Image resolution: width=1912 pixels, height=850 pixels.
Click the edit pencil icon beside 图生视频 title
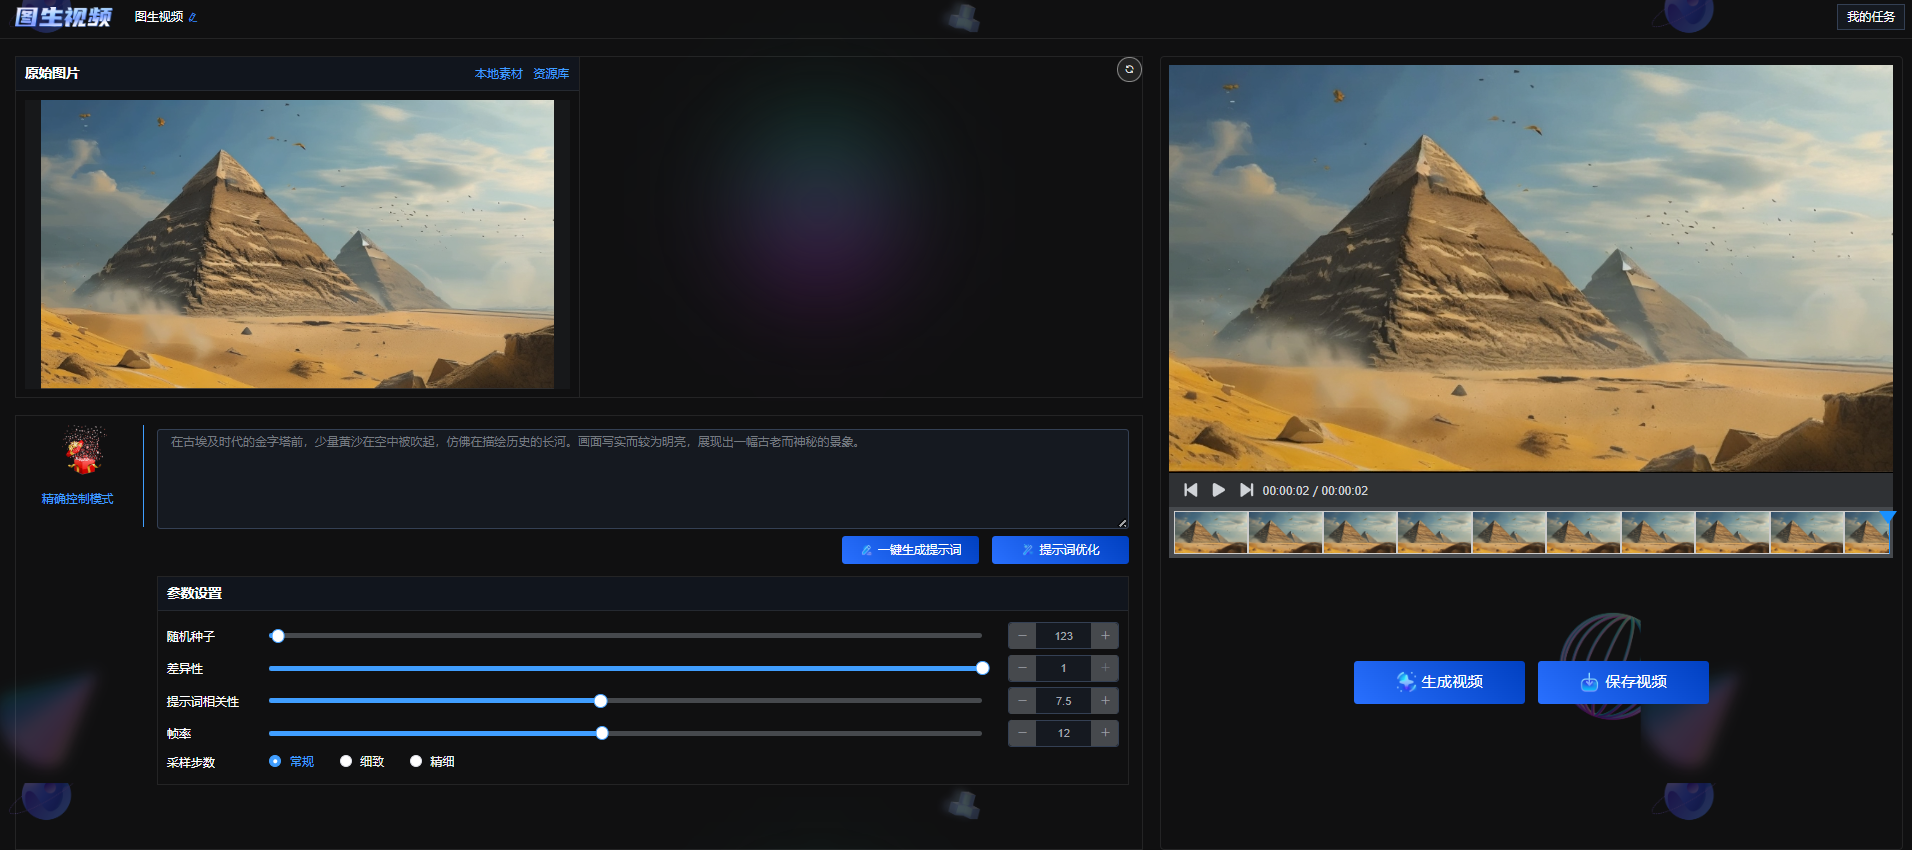pos(193,17)
